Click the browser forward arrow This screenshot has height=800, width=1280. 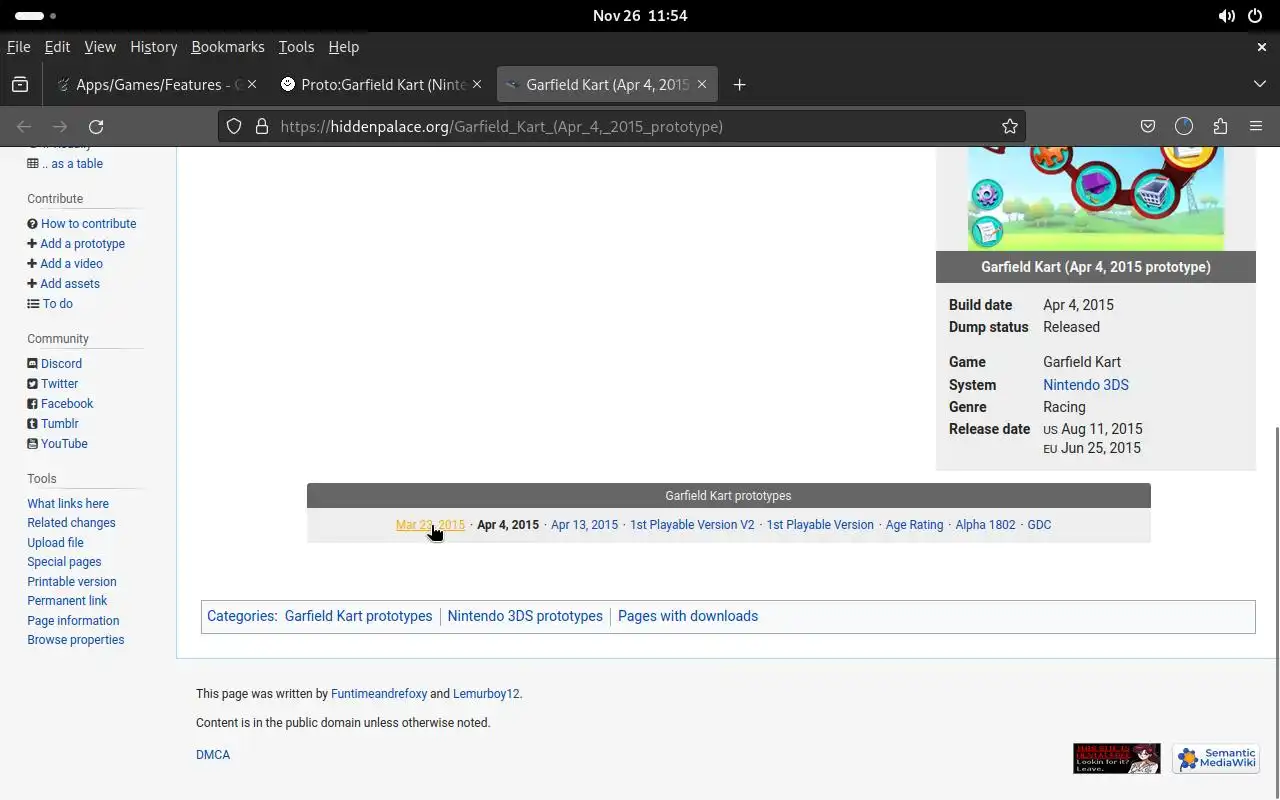pos(60,126)
